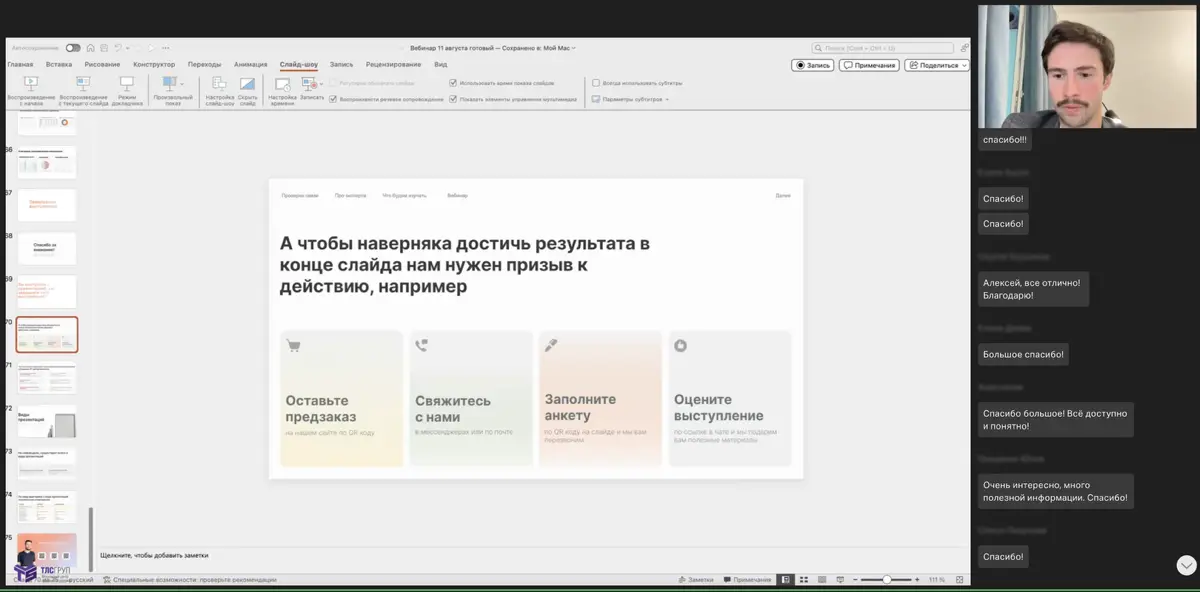1200x592 pixels.
Task: Click Примечания in the status bar
Action: pos(747,579)
